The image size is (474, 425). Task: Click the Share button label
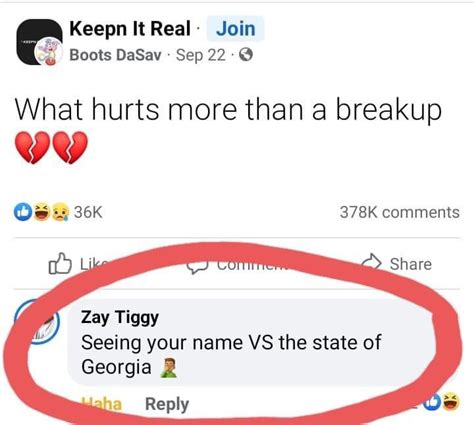411,264
